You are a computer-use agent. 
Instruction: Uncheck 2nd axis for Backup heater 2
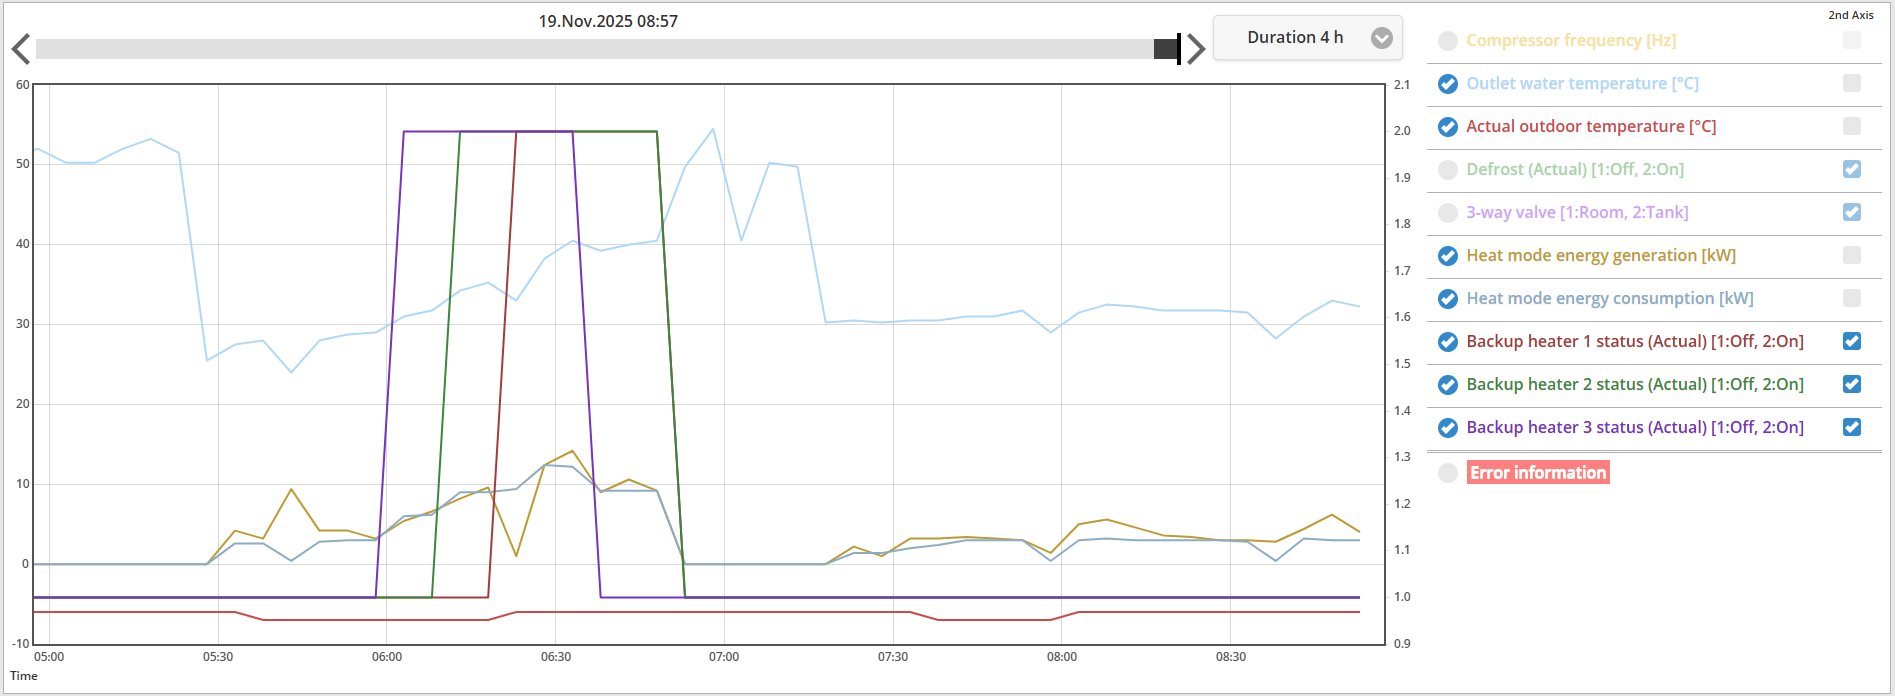[x=1851, y=384]
